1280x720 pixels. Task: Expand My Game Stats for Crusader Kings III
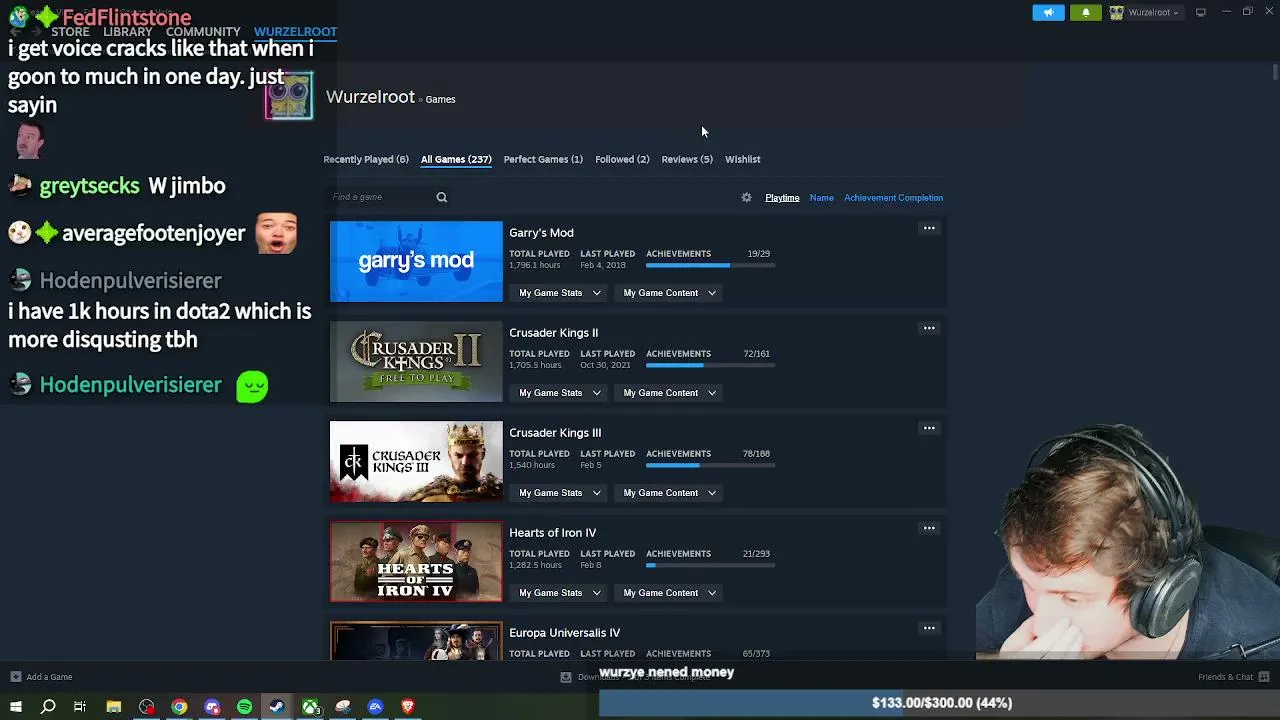click(x=560, y=493)
